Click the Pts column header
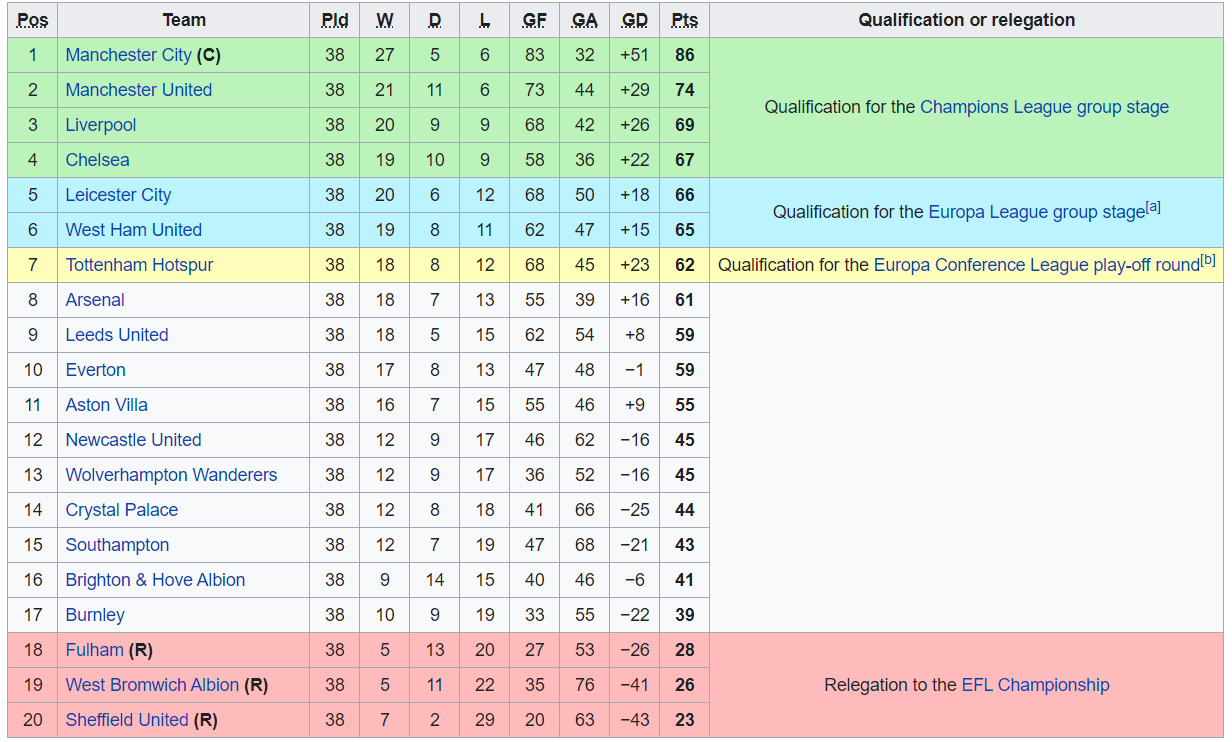This screenshot has height=742, width=1232. (x=684, y=20)
